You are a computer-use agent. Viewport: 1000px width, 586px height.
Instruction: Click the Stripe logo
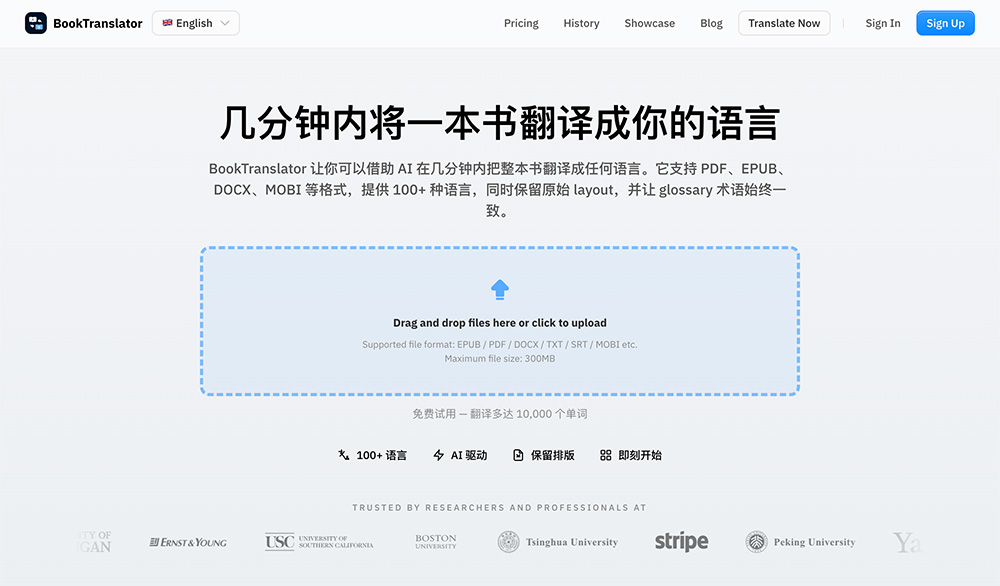click(x=681, y=541)
